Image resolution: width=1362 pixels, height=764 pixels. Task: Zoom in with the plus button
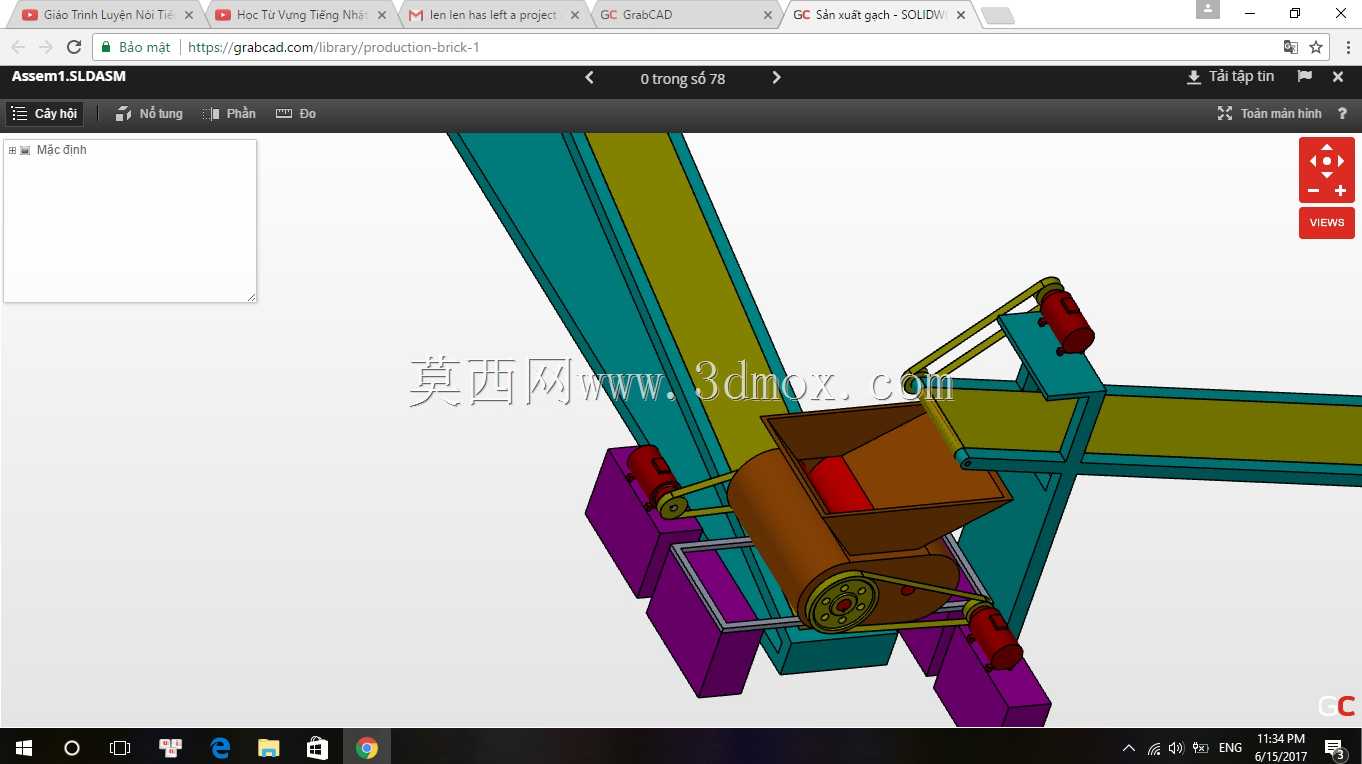[x=1341, y=191]
